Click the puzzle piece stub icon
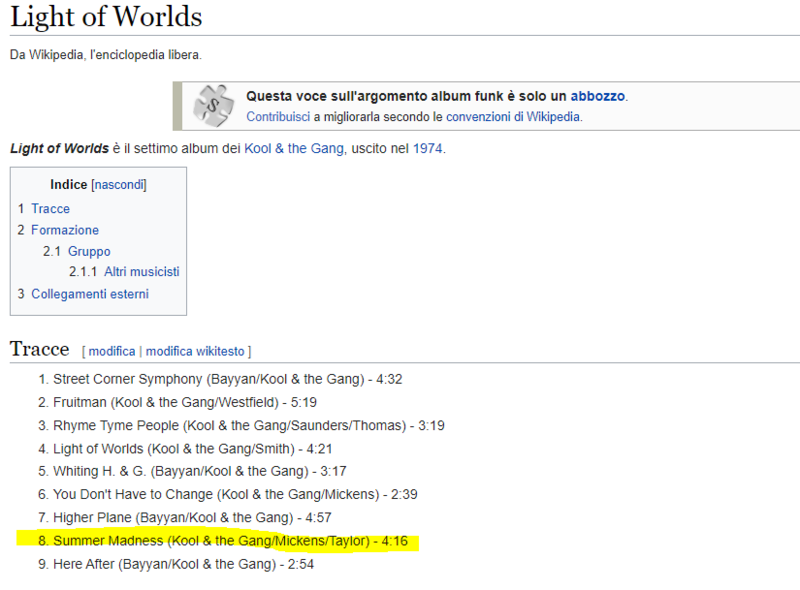The image size is (800, 590). (x=212, y=105)
